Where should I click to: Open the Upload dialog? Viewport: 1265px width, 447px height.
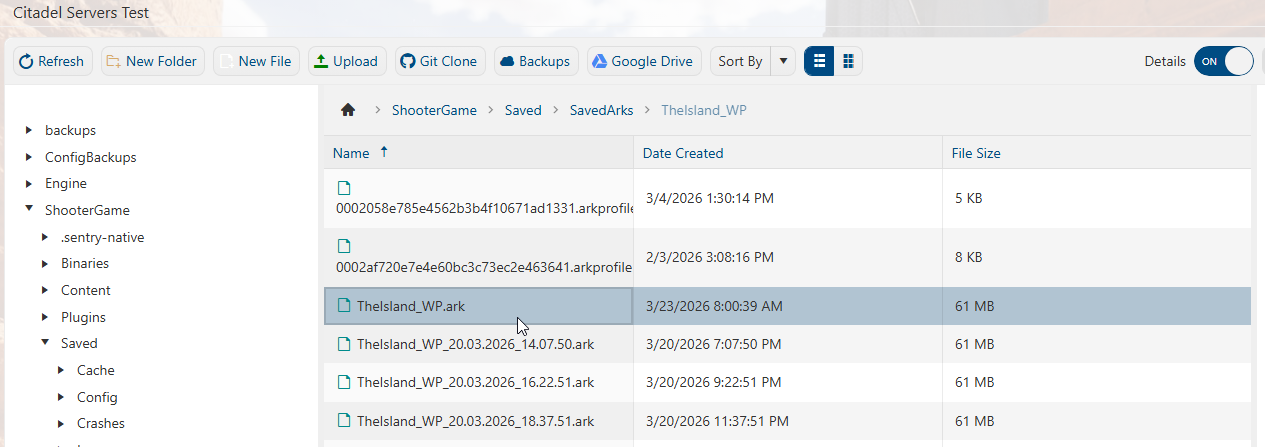tap(345, 62)
